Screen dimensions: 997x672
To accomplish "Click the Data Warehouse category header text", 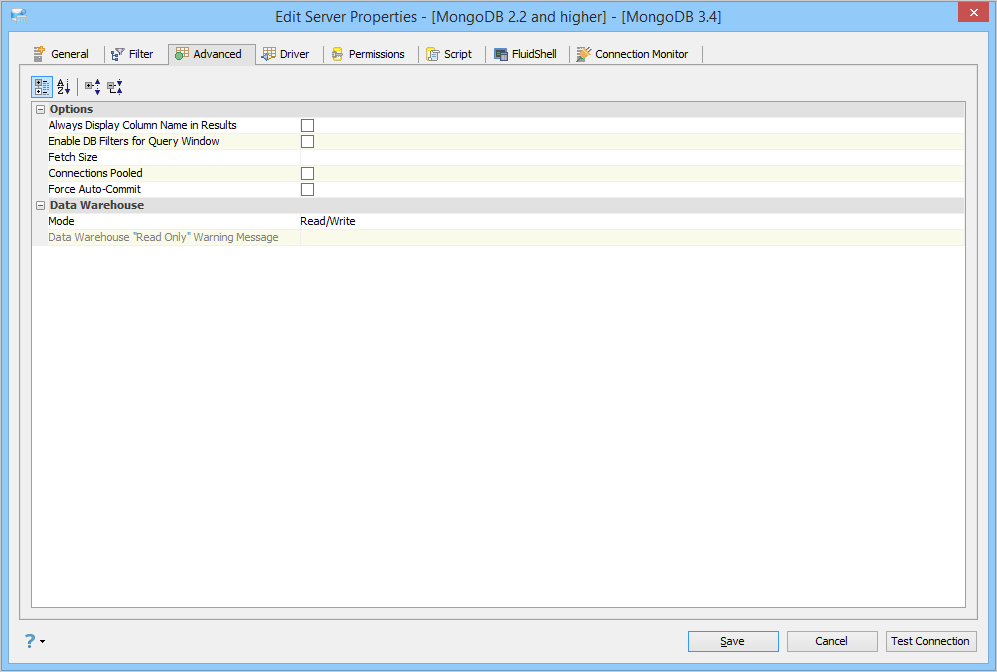I will point(97,205).
